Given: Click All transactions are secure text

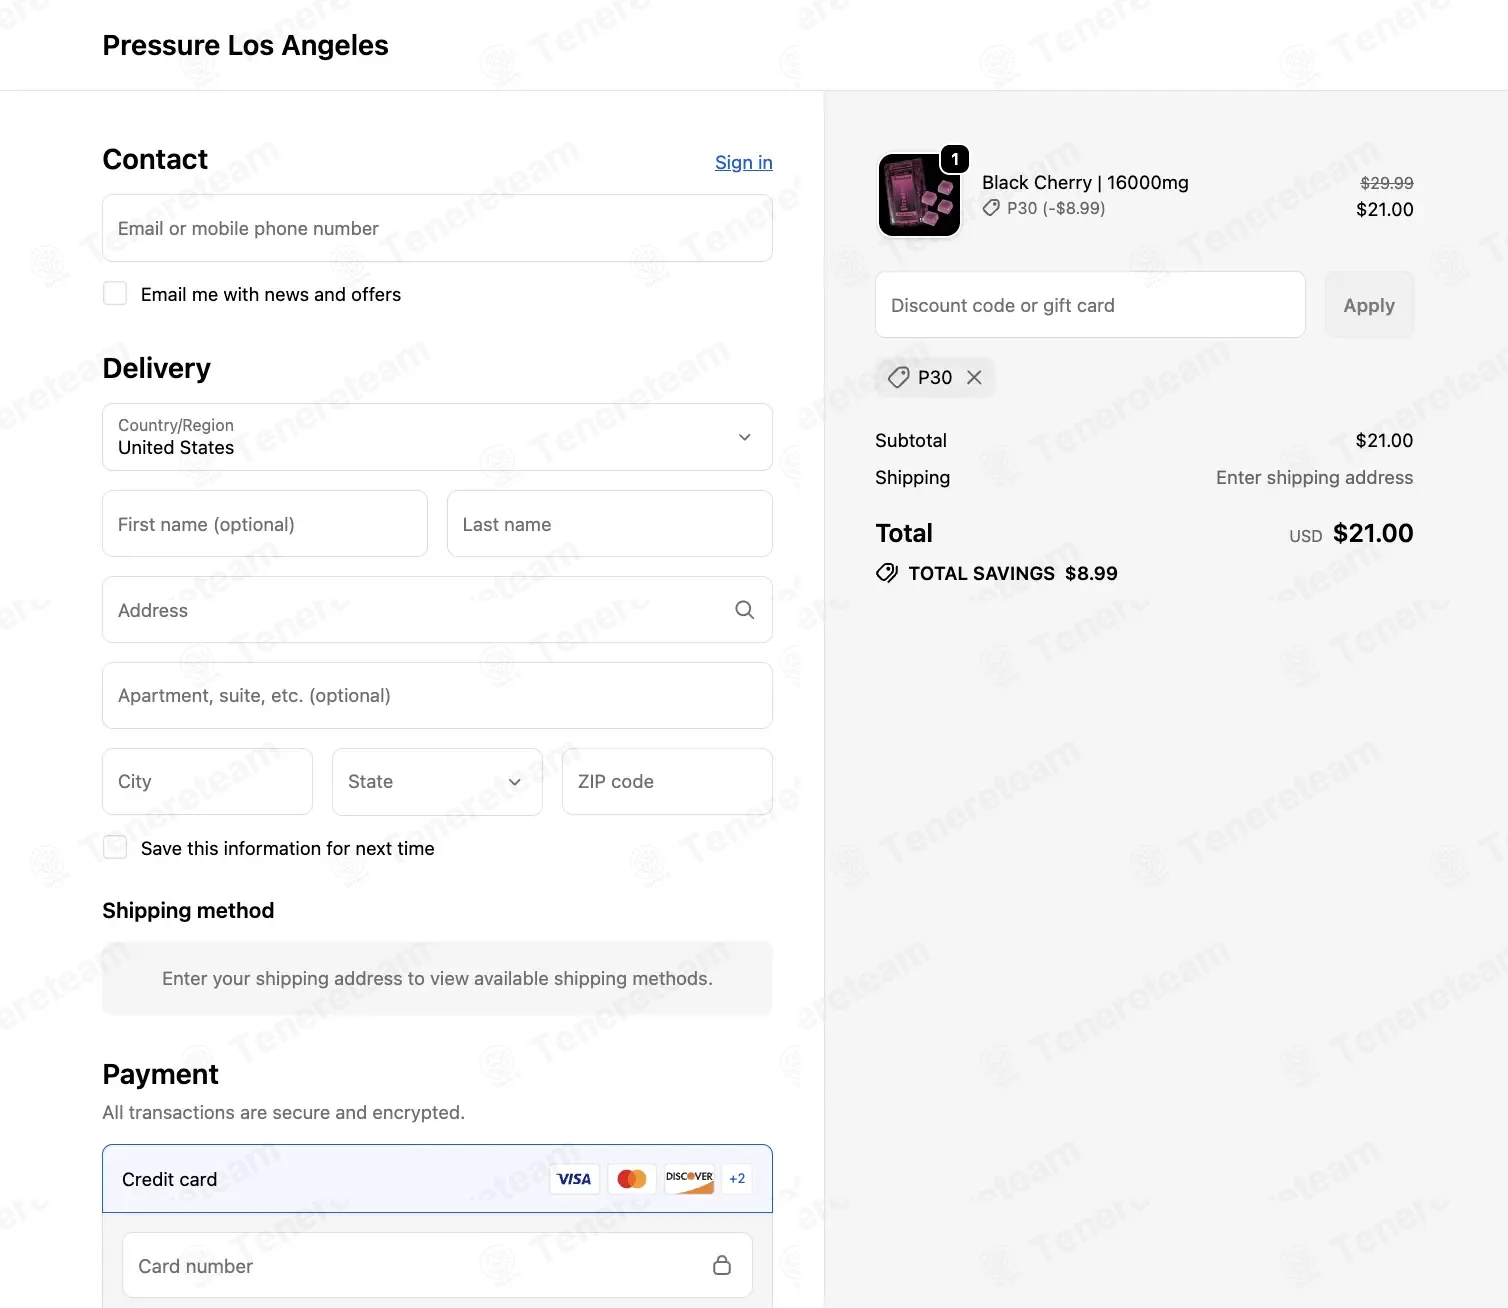Looking at the screenshot, I should [283, 1113].
